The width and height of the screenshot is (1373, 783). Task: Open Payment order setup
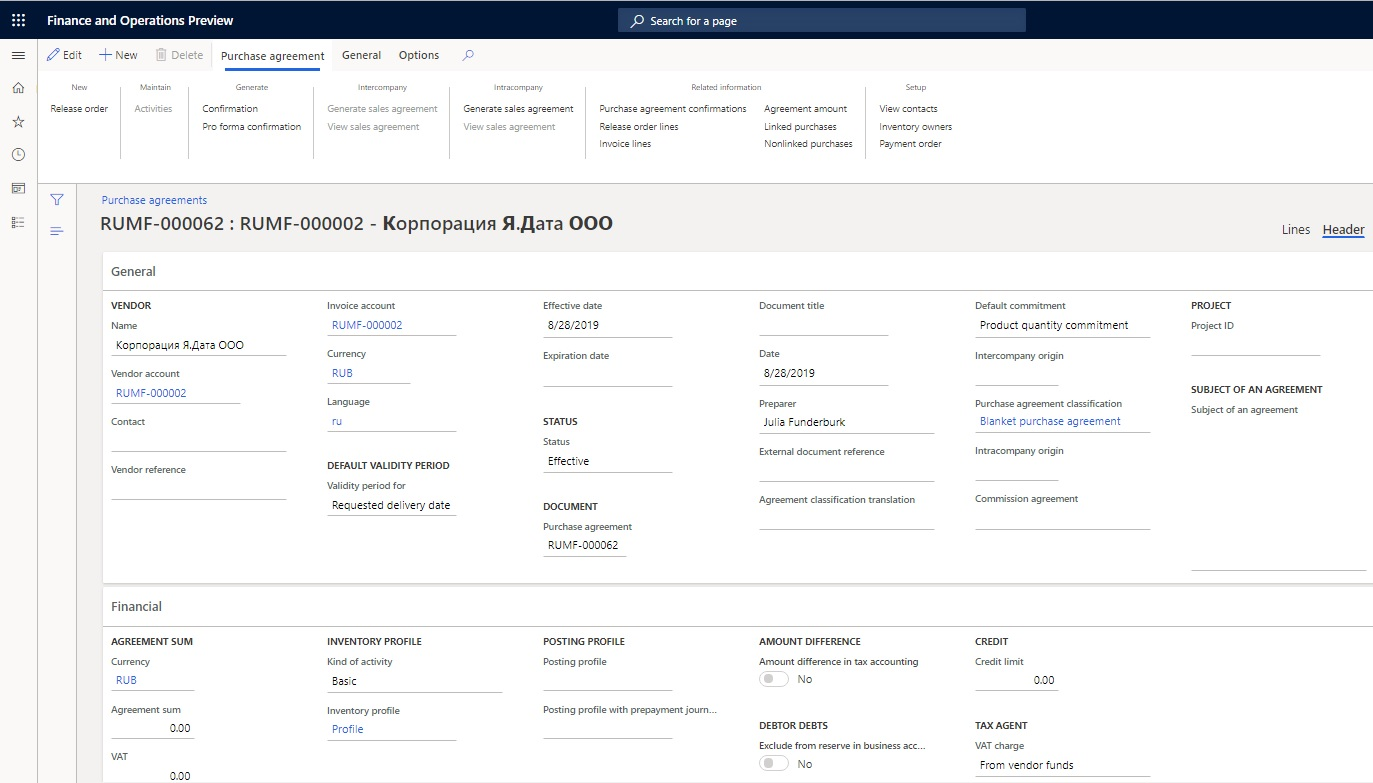tap(910, 144)
